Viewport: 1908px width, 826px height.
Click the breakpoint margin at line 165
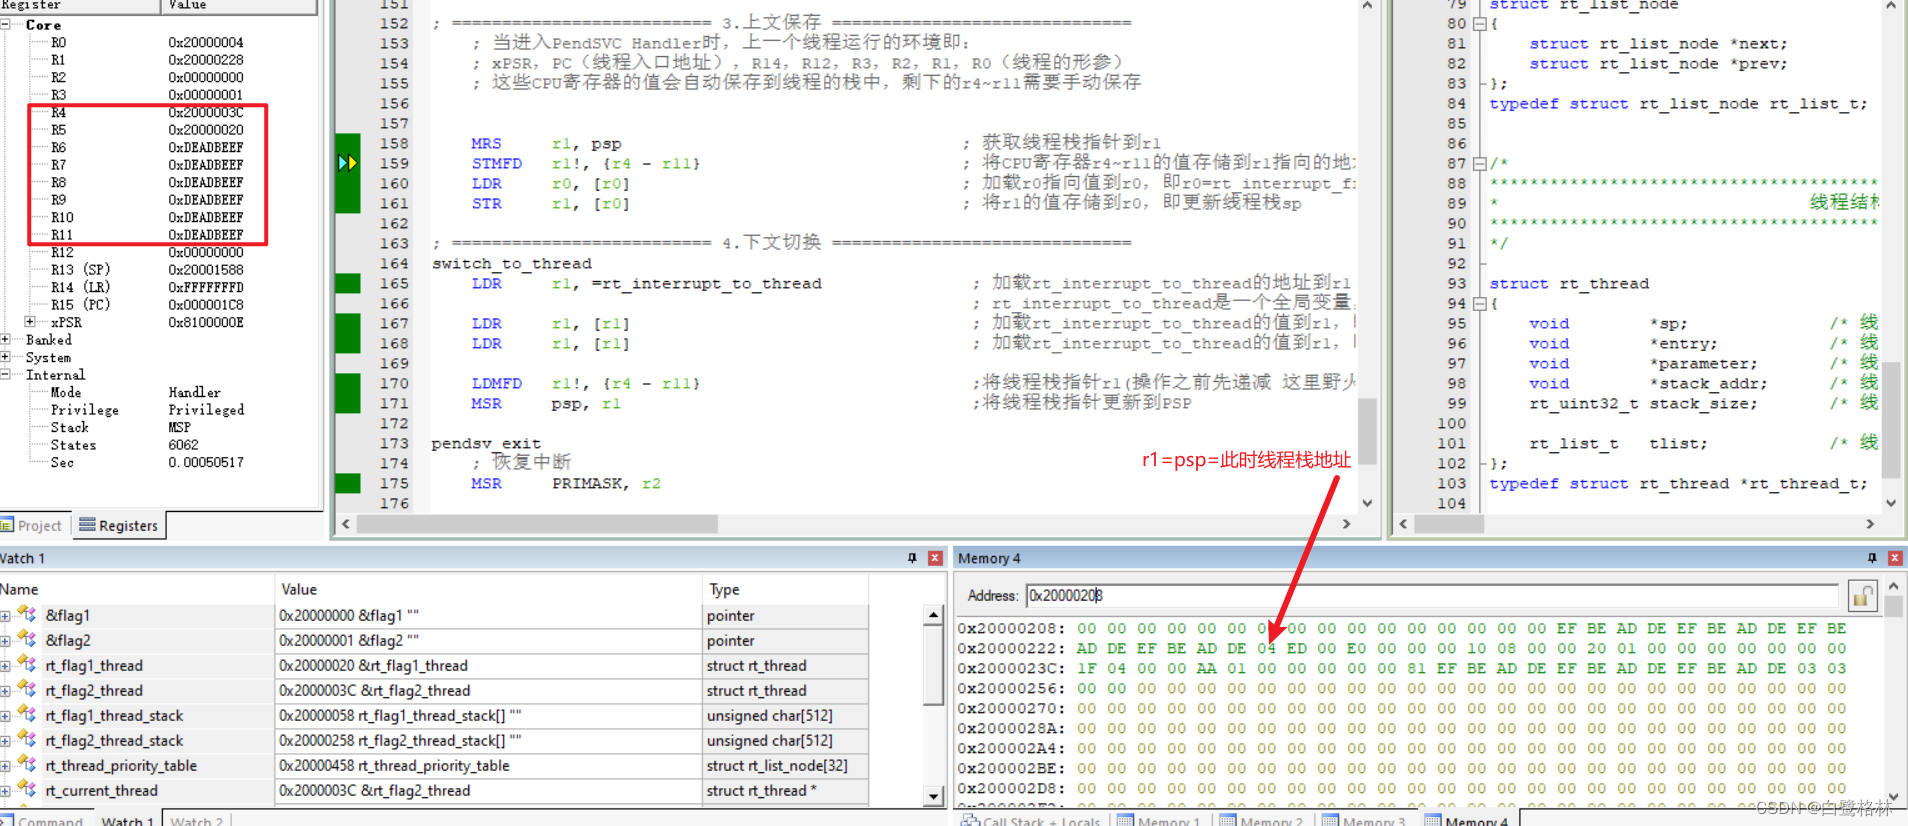point(347,283)
